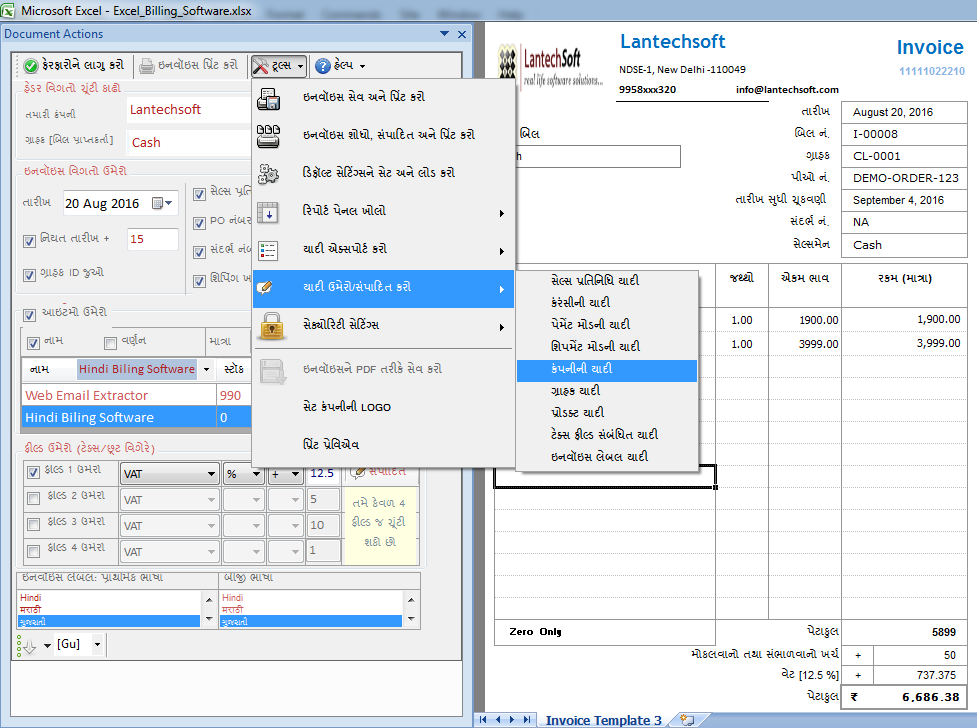Toggle ફીલ્ડ 1 ઉમેરો checkbox
Image resolution: width=977 pixels, height=728 pixels.
[34, 472]
